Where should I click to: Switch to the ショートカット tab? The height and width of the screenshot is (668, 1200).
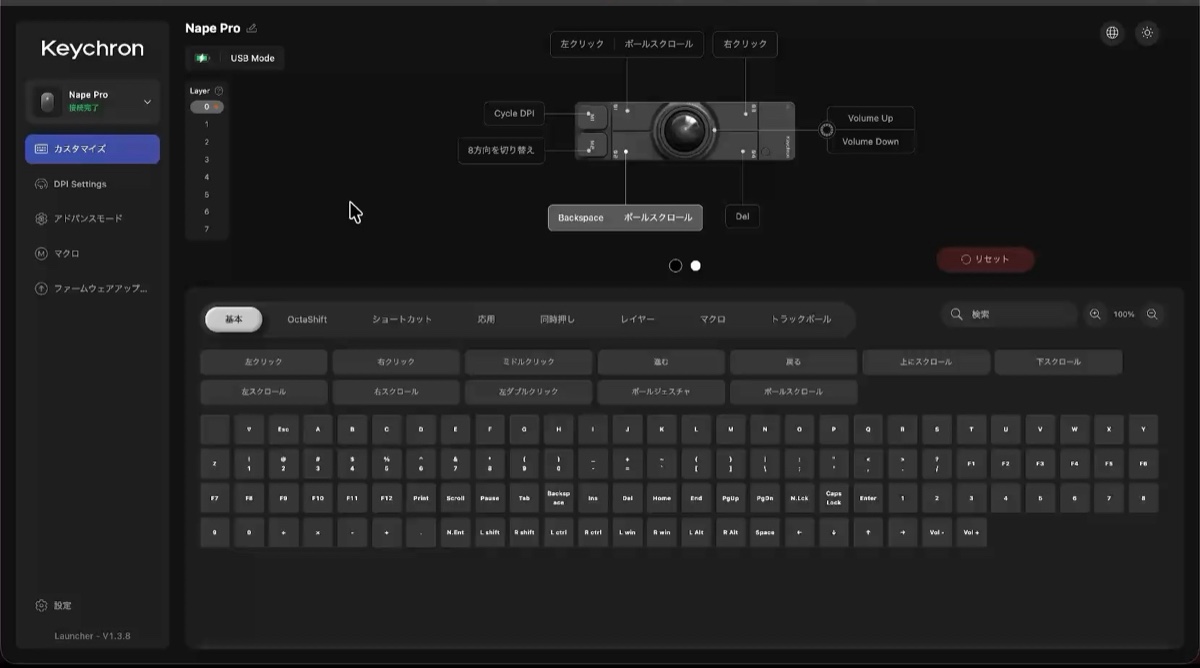[402, 319]
